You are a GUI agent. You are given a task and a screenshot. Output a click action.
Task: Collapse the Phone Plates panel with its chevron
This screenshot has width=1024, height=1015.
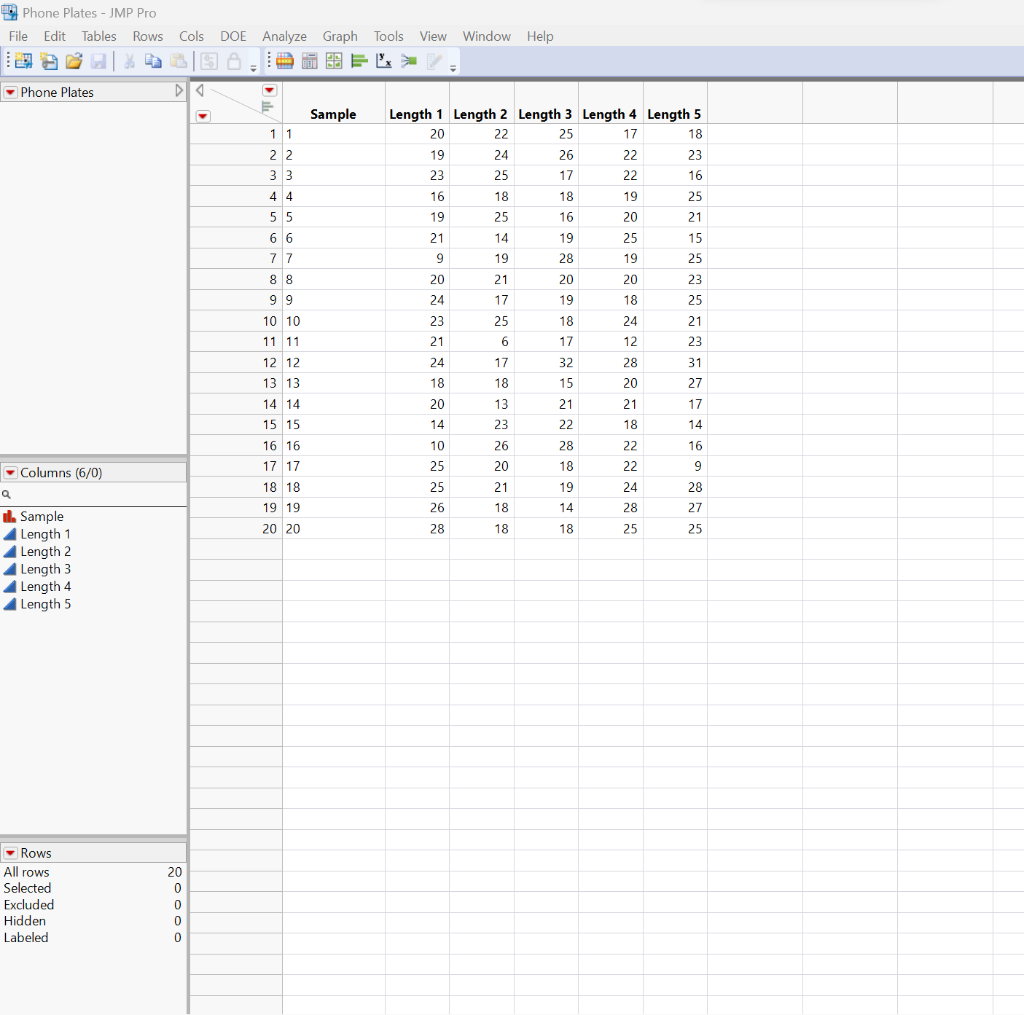click(179, 89)
